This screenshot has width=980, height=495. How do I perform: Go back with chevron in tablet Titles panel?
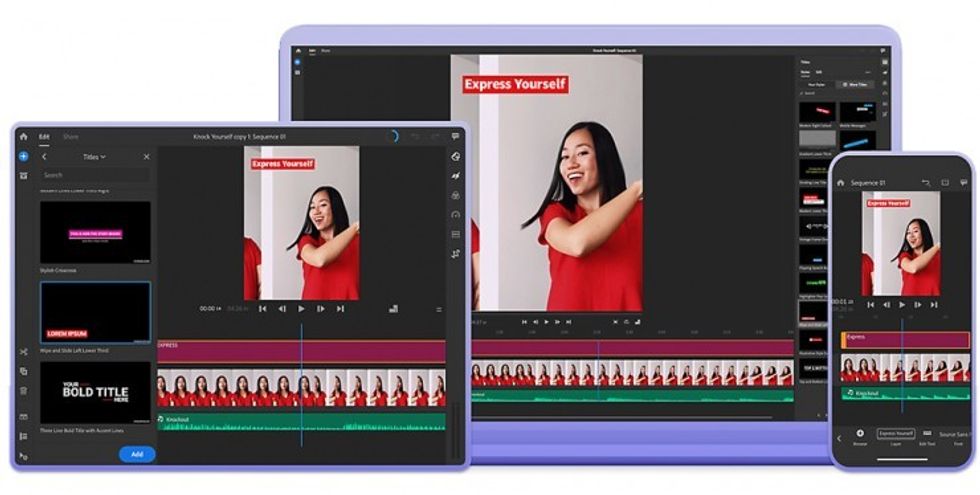(44, 157)
